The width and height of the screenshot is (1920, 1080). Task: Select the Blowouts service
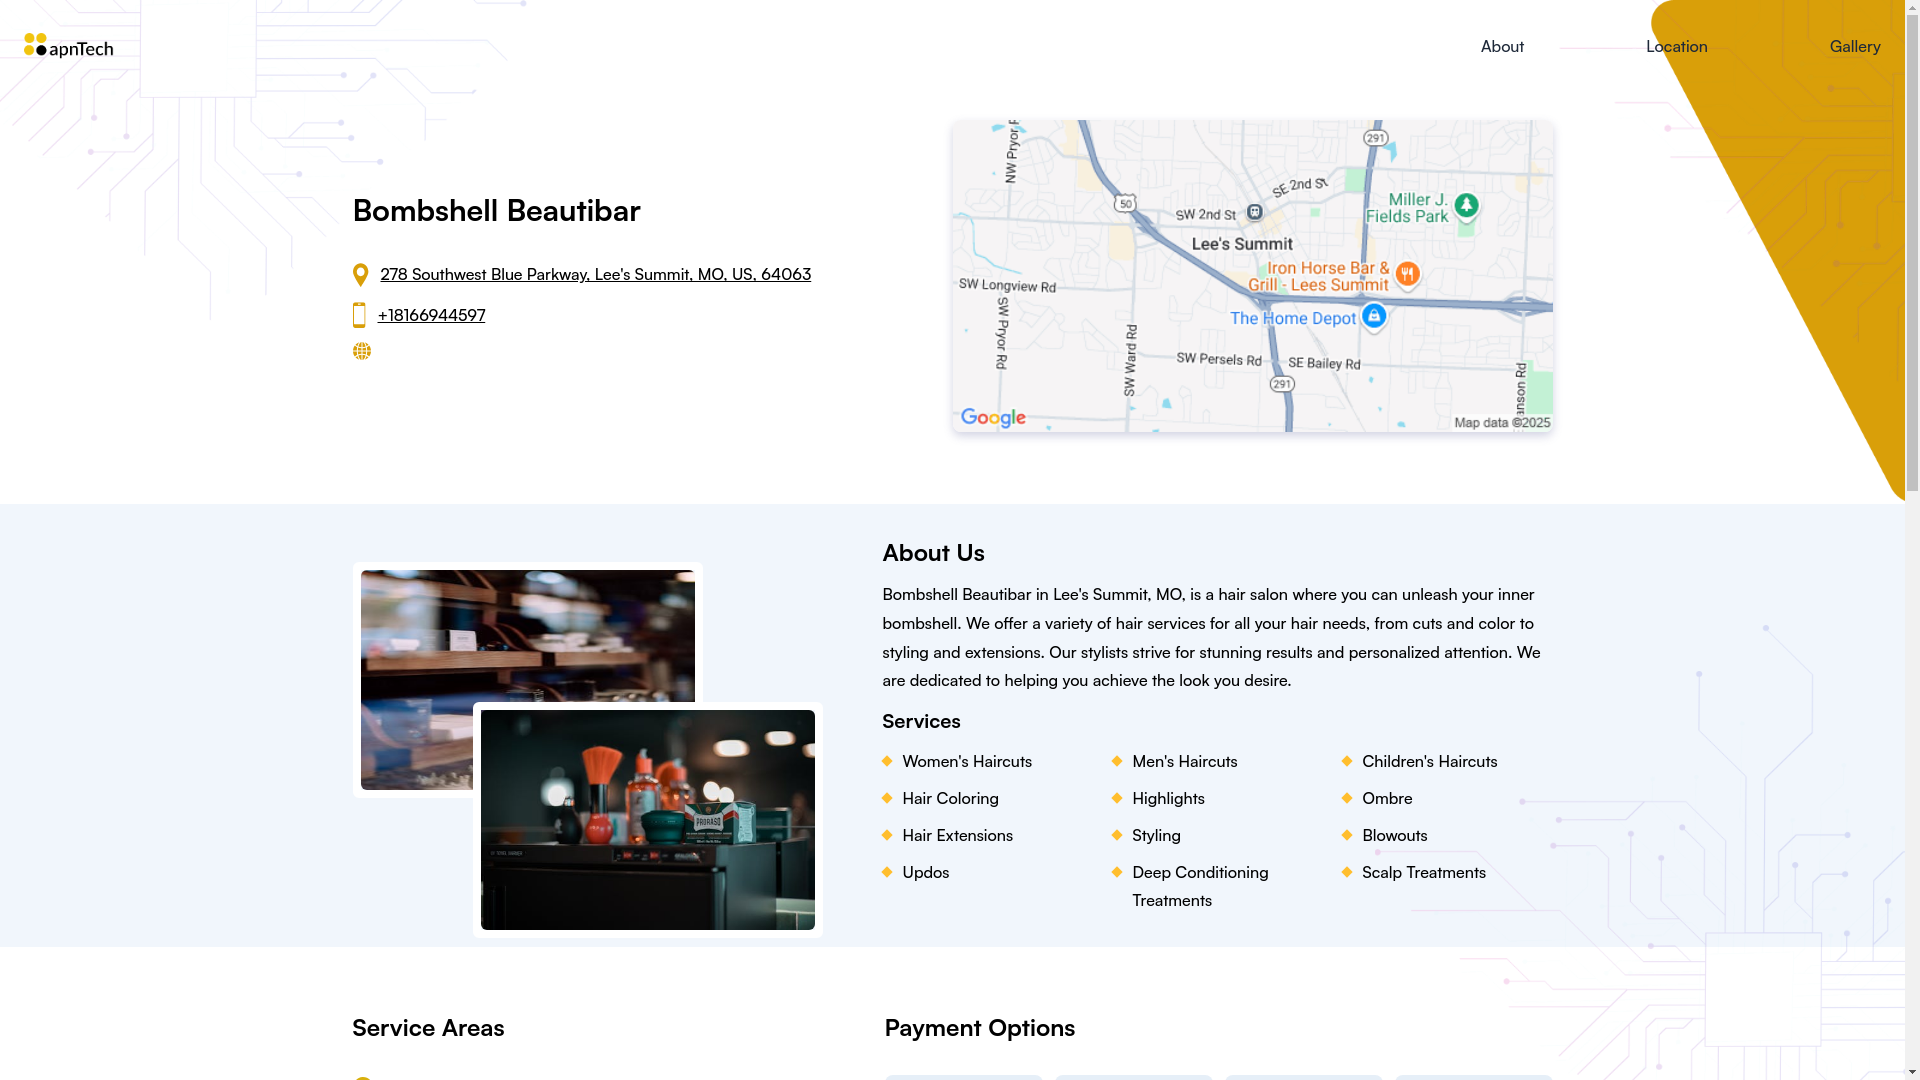pos(1394,835)
